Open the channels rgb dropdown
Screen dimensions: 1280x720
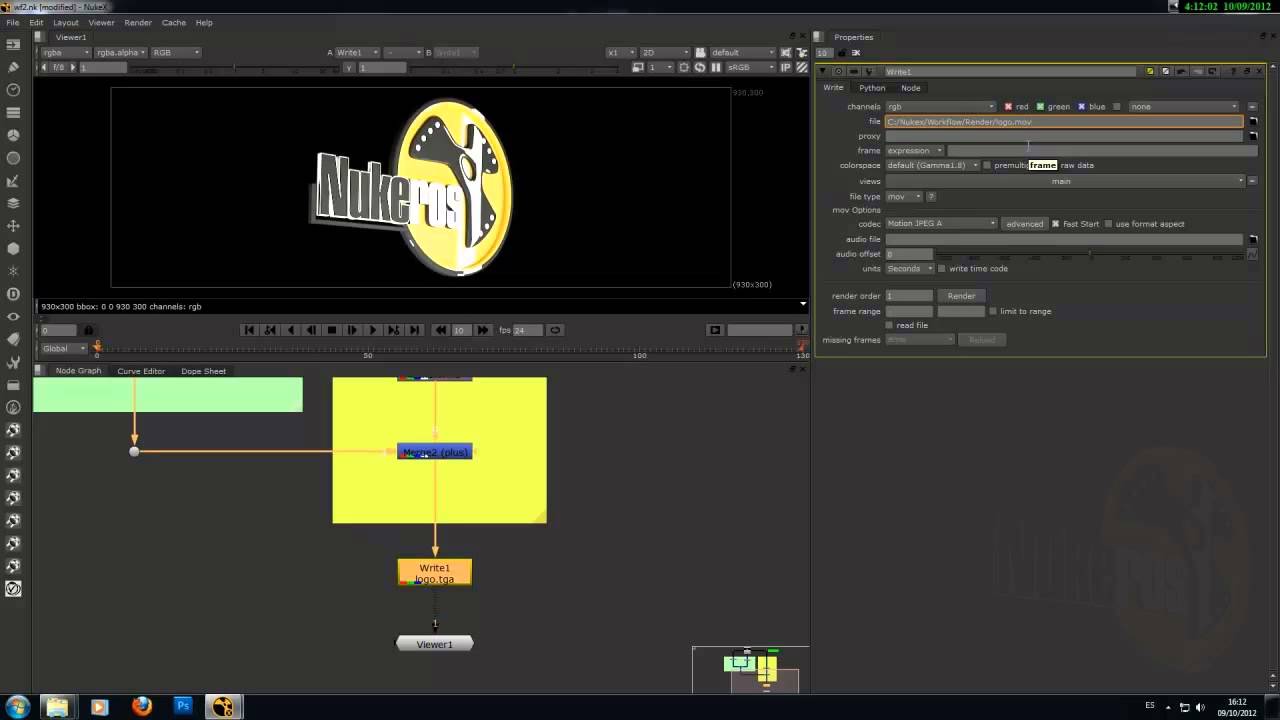pyautogui.click(x=941, y=106)
